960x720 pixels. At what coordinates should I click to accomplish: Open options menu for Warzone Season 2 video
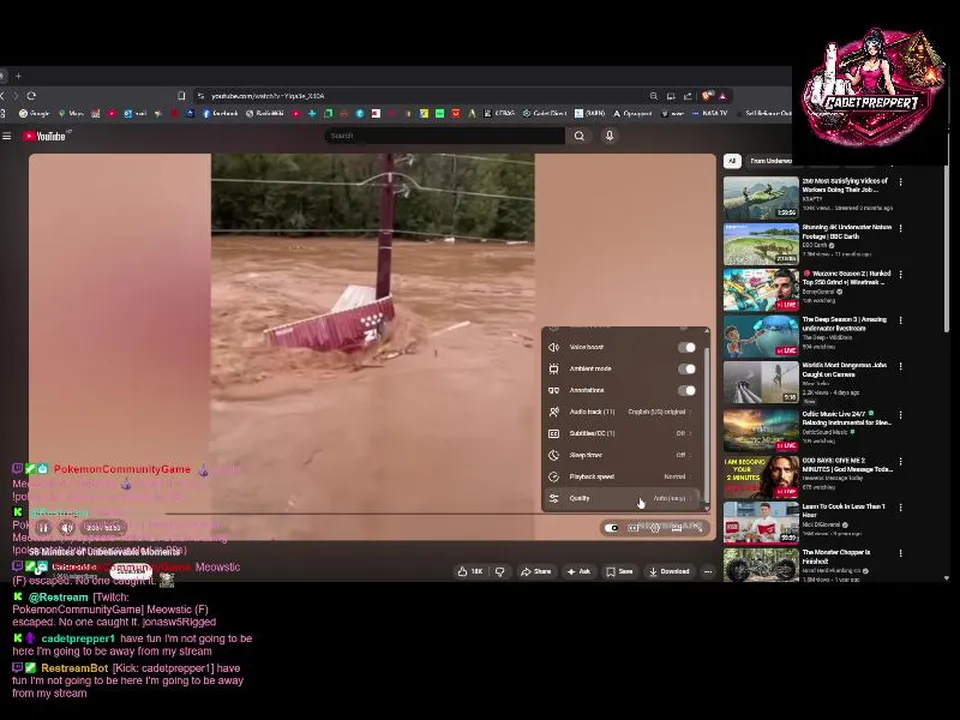901,274
